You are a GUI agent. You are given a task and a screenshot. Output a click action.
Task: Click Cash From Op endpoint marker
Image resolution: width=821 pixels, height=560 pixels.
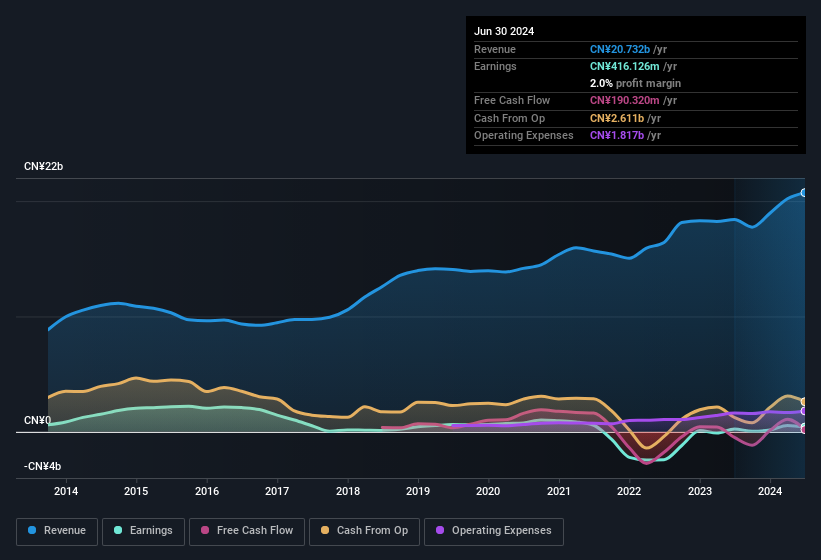[x=803, y=402]
